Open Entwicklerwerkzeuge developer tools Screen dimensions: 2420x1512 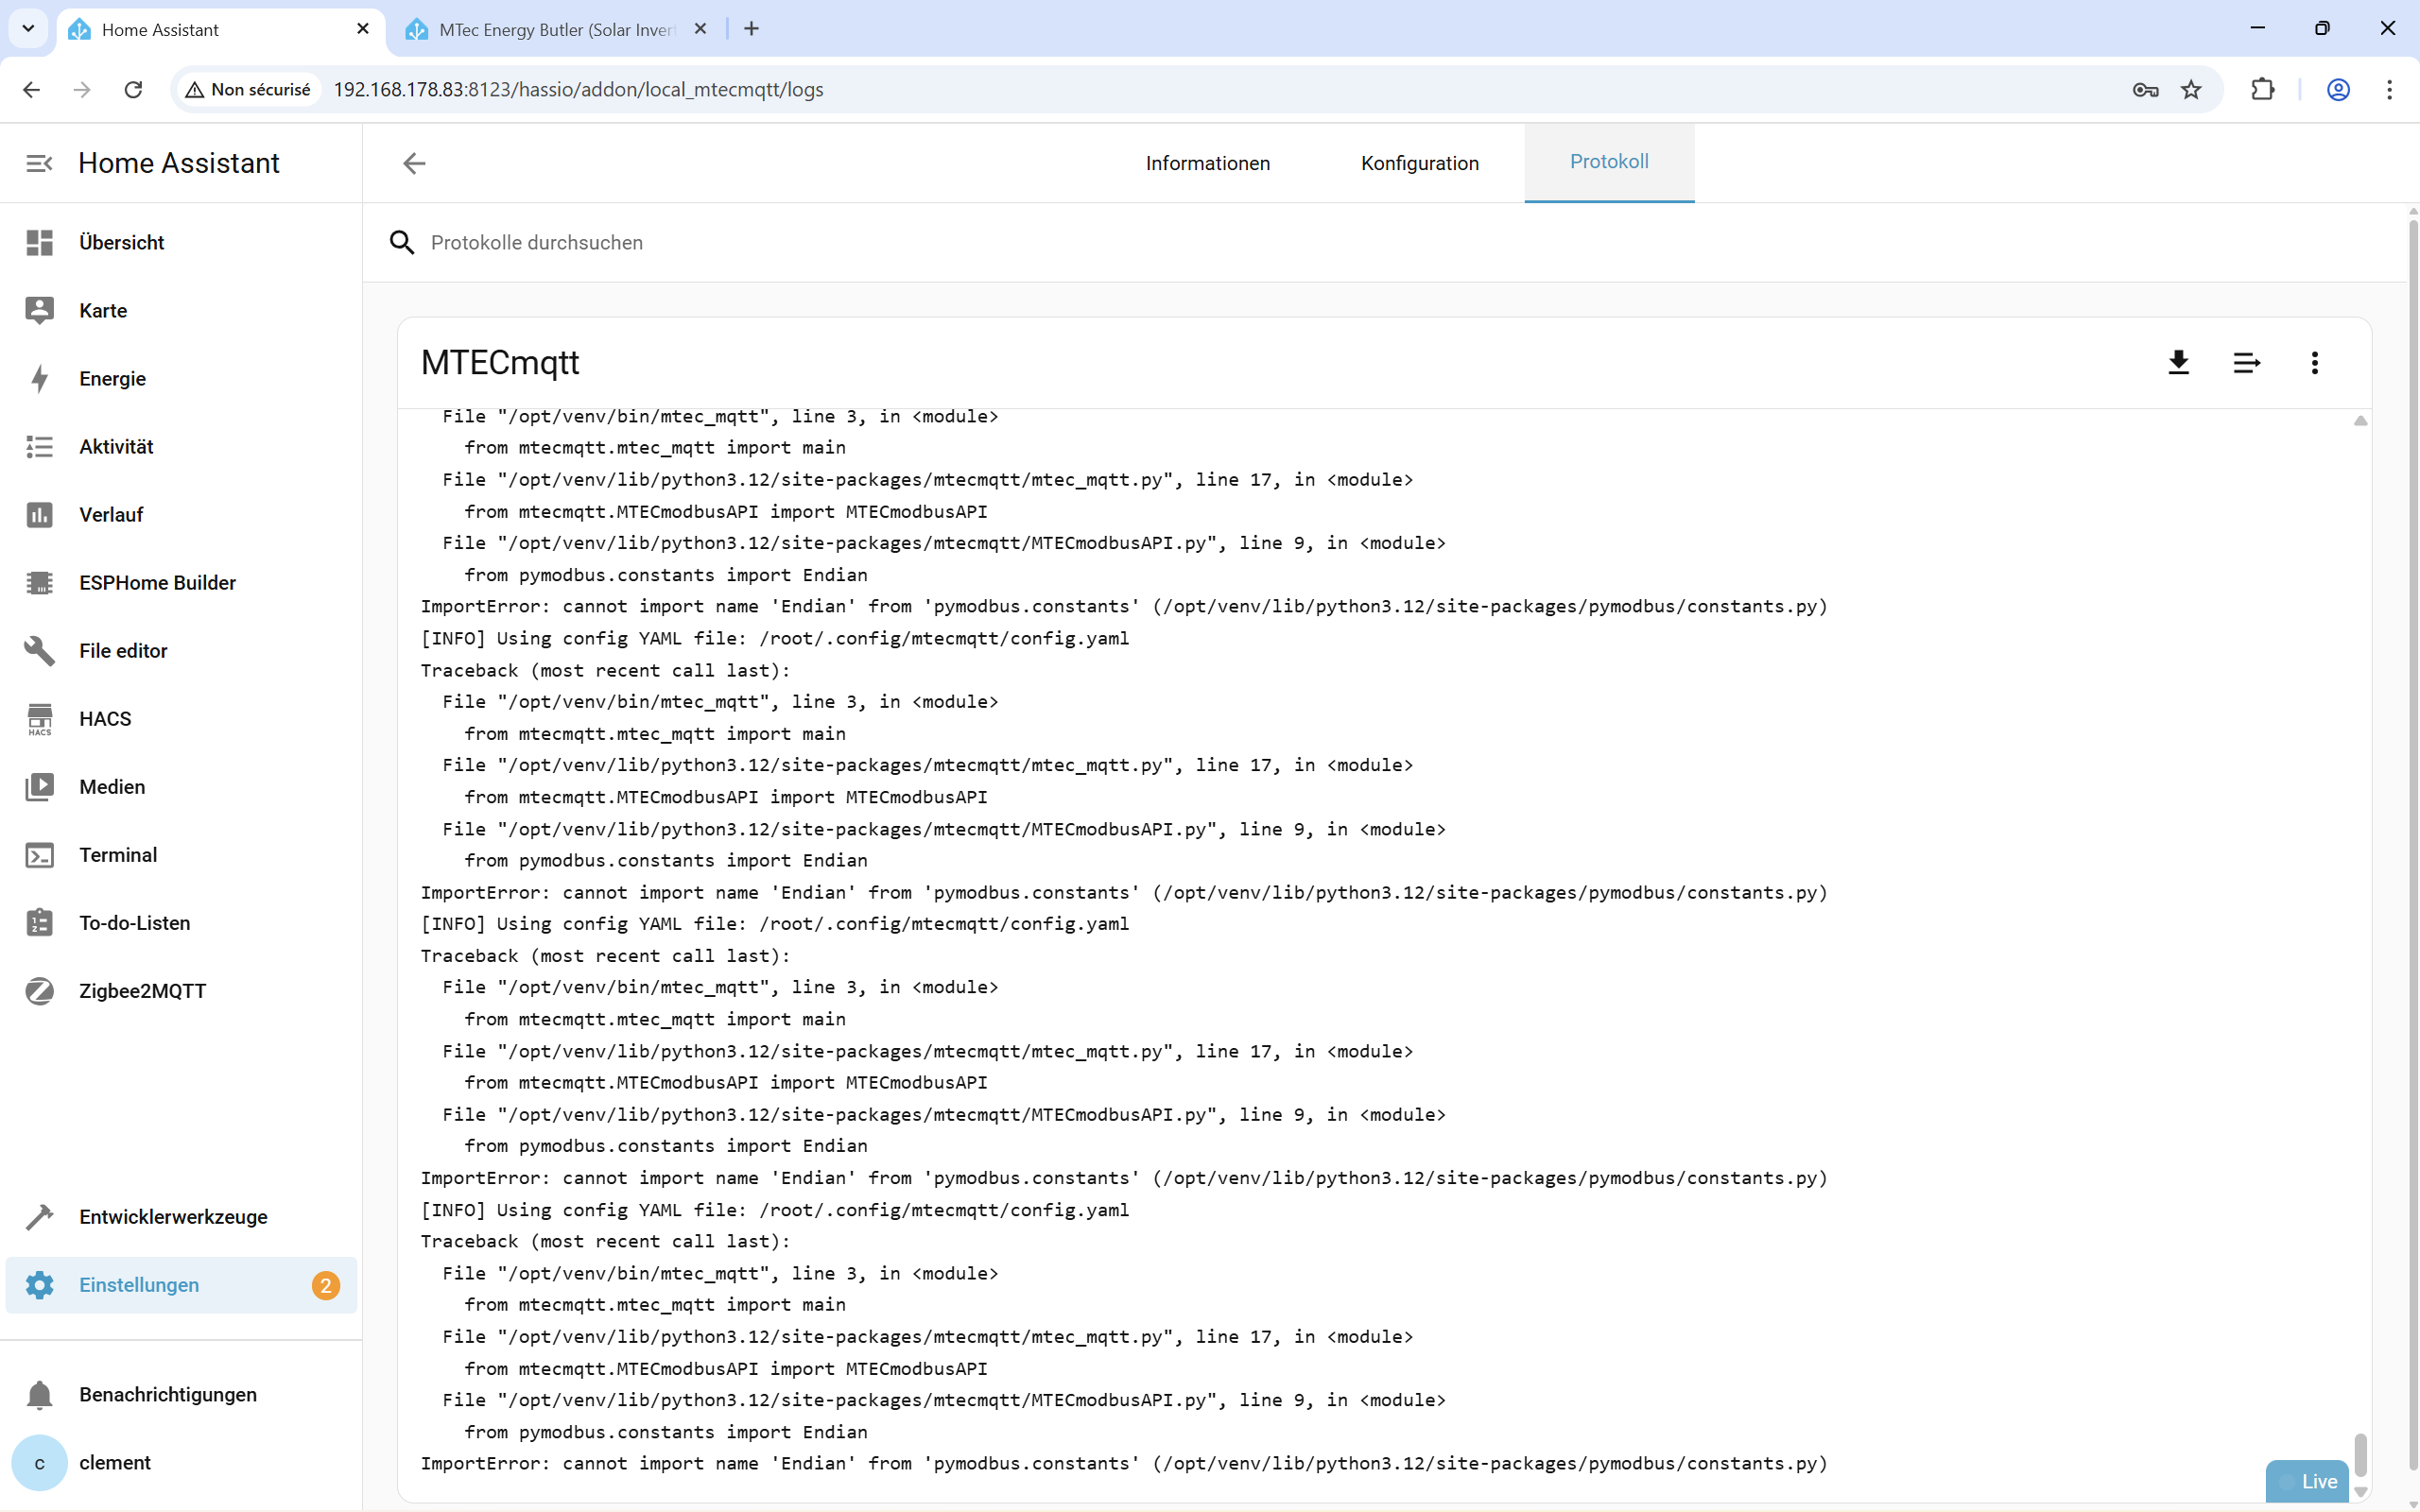tap(173, 1217)
